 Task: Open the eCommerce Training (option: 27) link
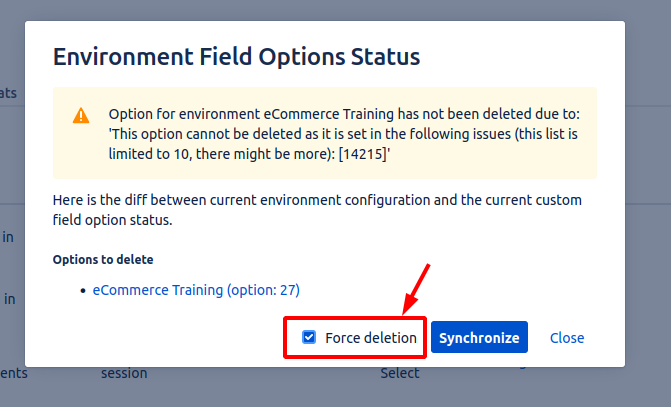(x=196, y=290)
